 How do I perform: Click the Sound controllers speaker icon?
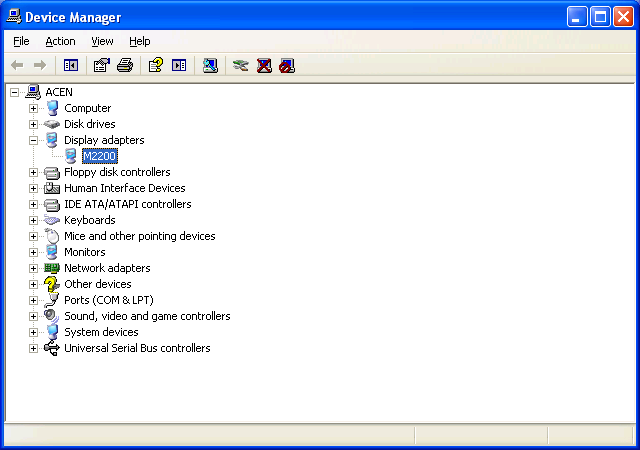[x=52, y=316]
